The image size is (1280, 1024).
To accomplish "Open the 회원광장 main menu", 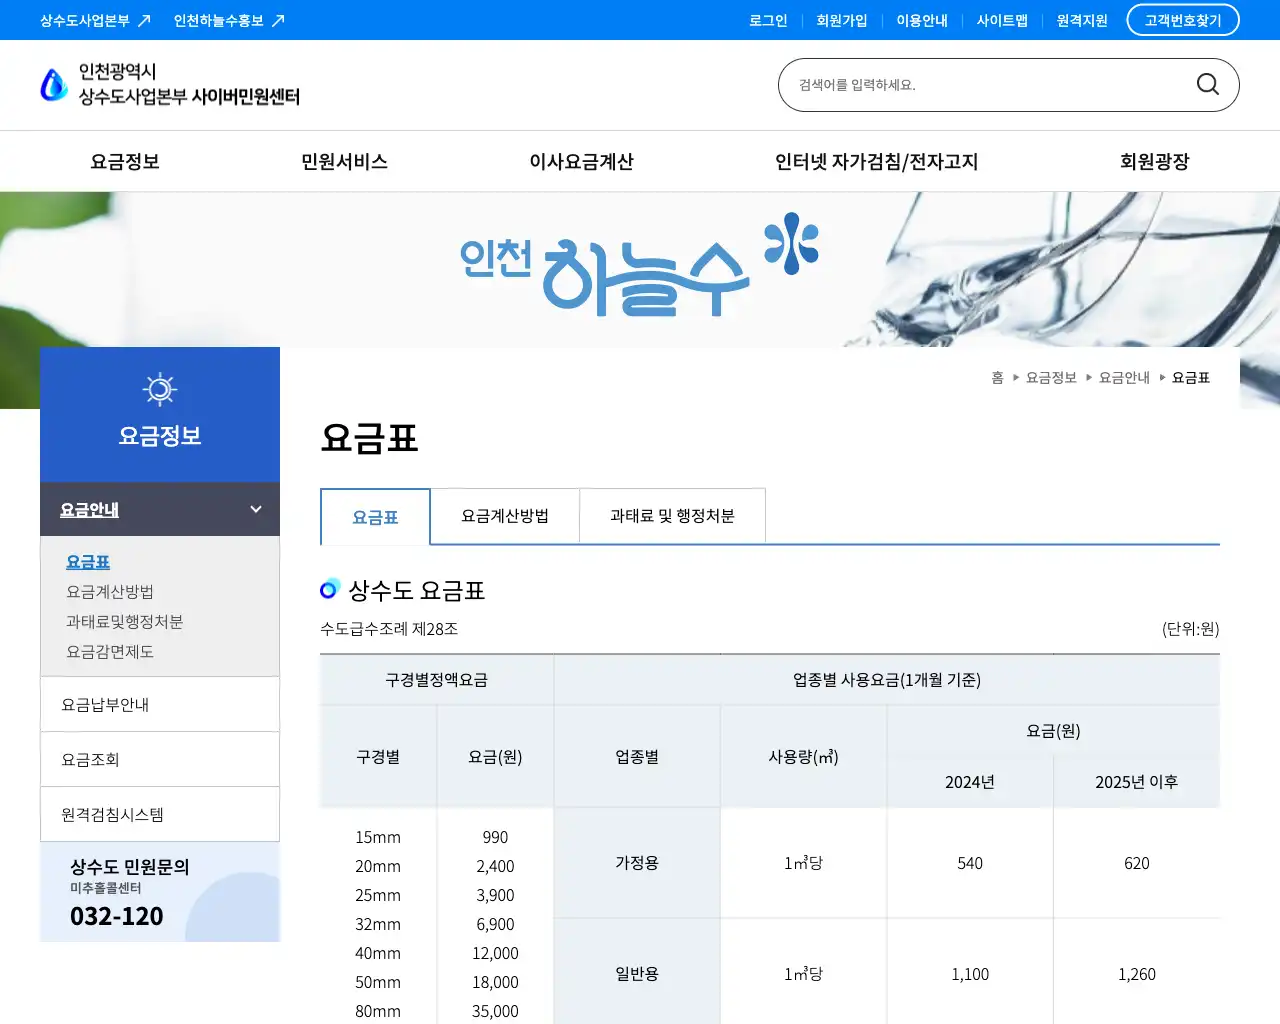I will coord(1154,162).
